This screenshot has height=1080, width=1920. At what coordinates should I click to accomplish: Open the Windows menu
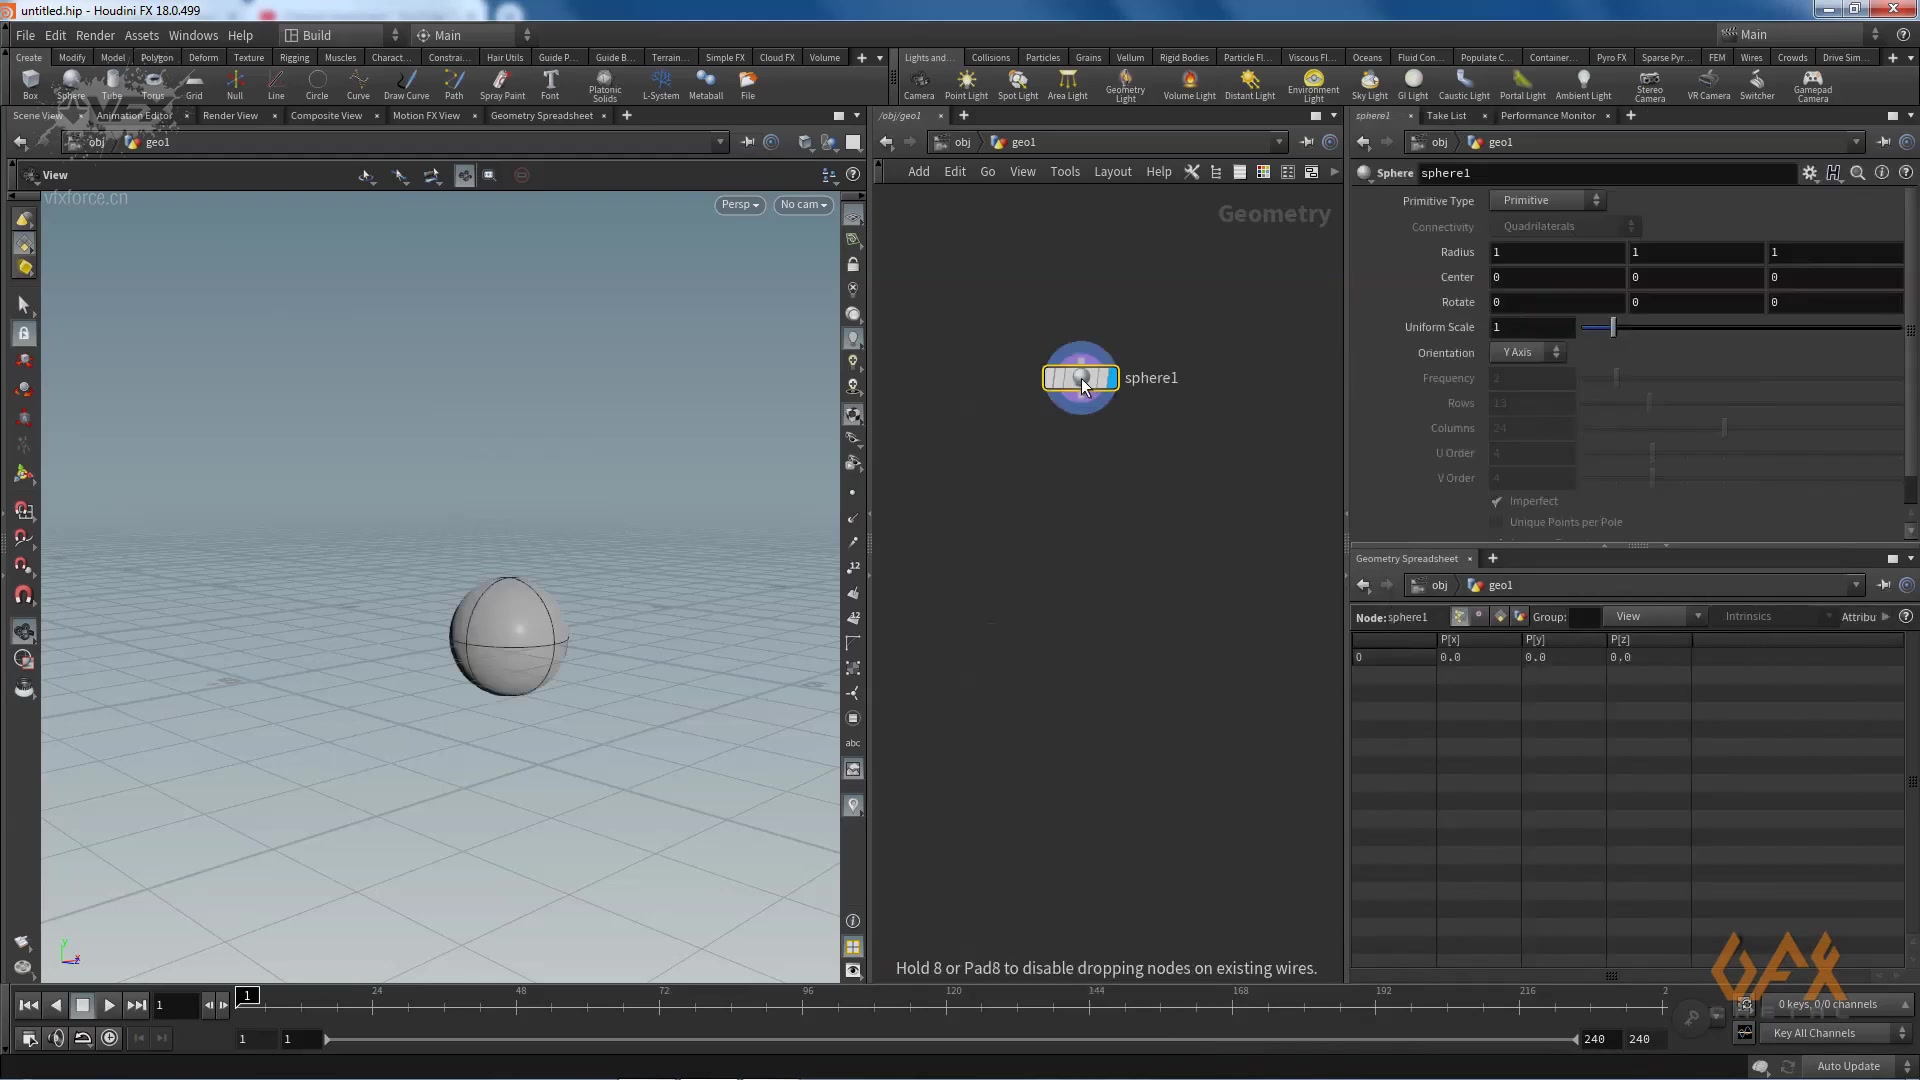click(193, 35)
